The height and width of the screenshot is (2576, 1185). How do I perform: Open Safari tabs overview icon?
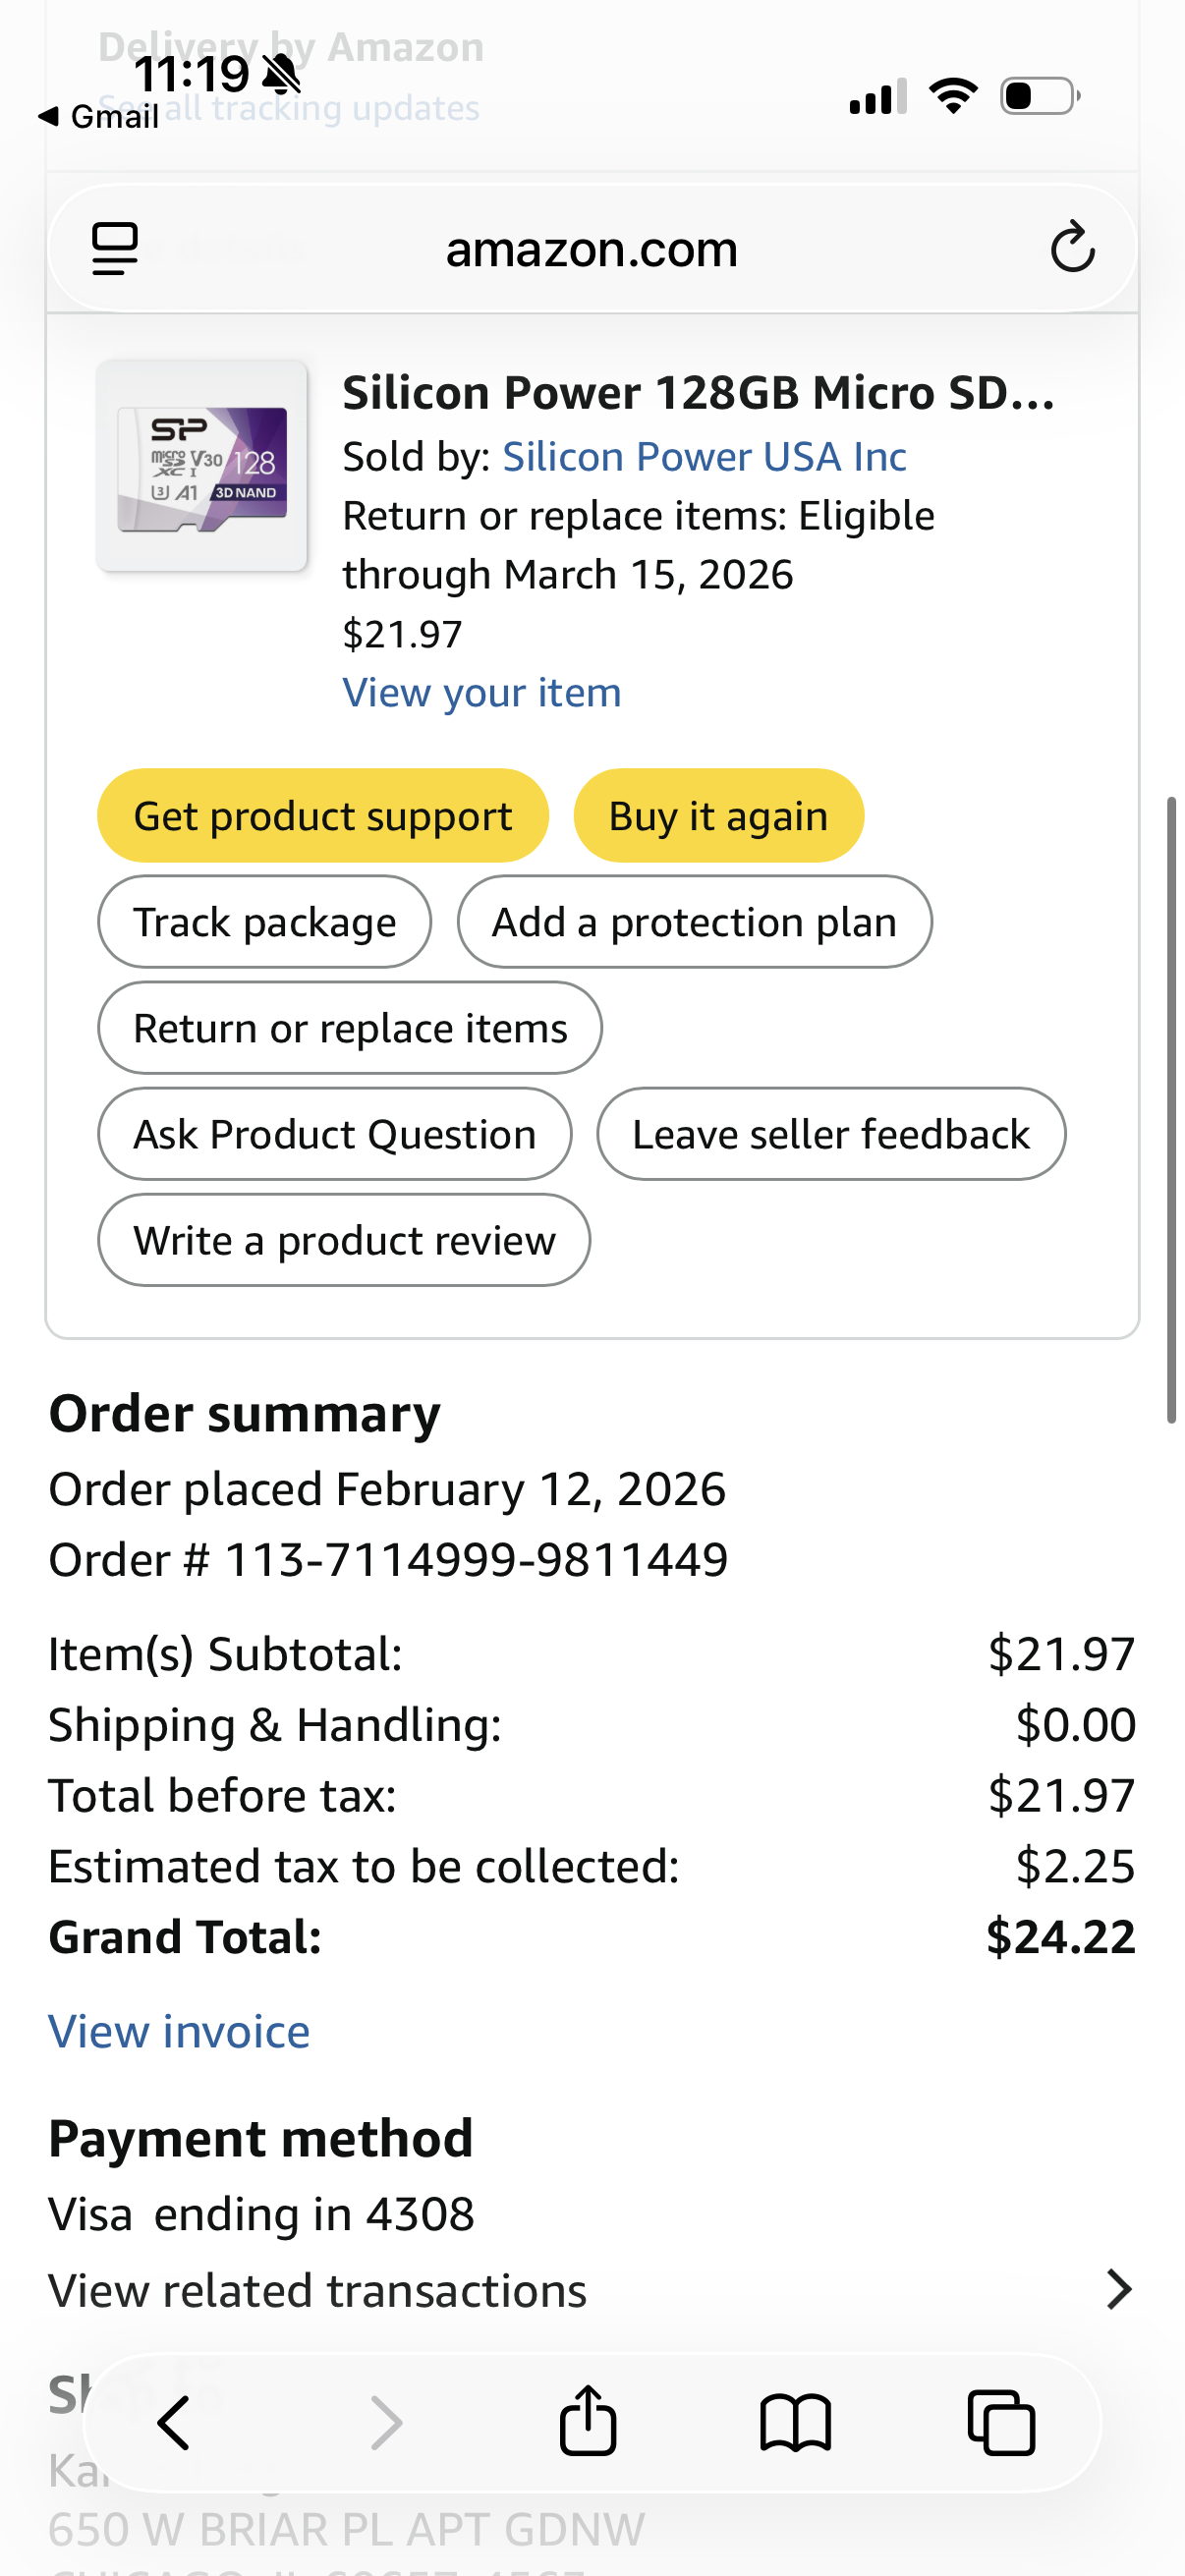tap(1001, 2422)
